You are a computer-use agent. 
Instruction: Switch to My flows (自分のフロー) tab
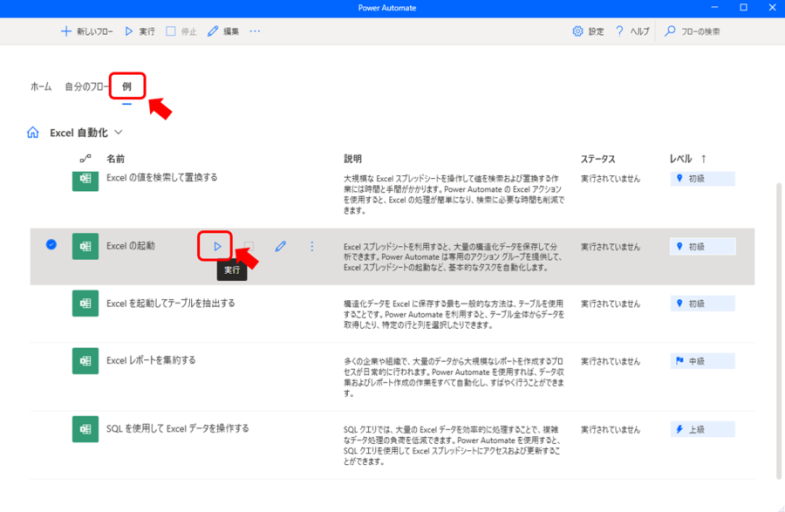87,87
